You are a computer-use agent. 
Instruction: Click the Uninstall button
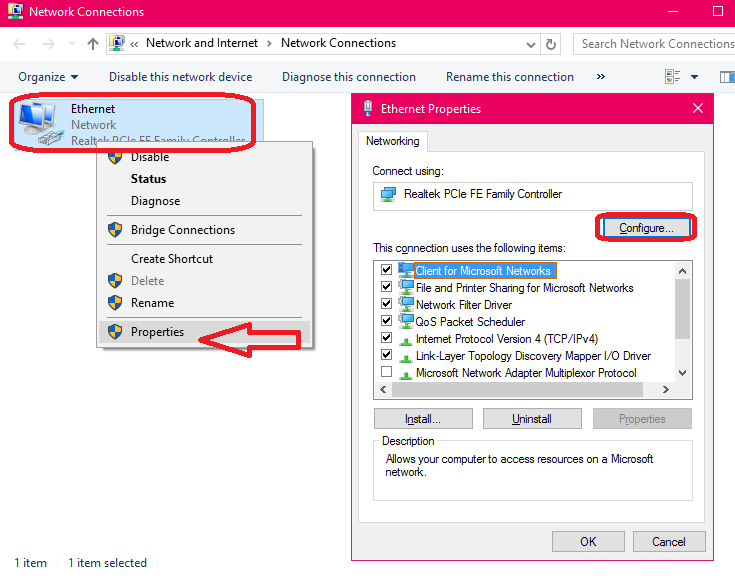pyautogui.click(x=532, y=419)
